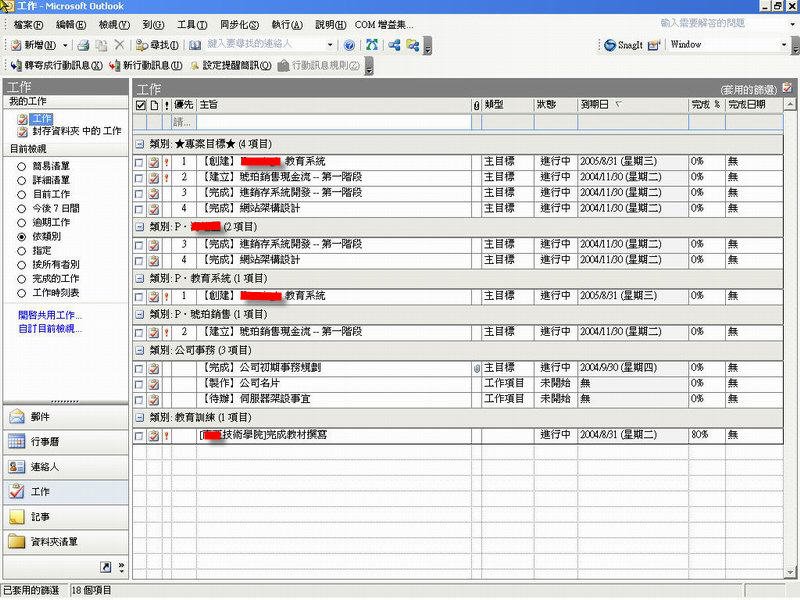800x600 pixels.
Task: Click the 尋找 find button
Action: point(157,45)
